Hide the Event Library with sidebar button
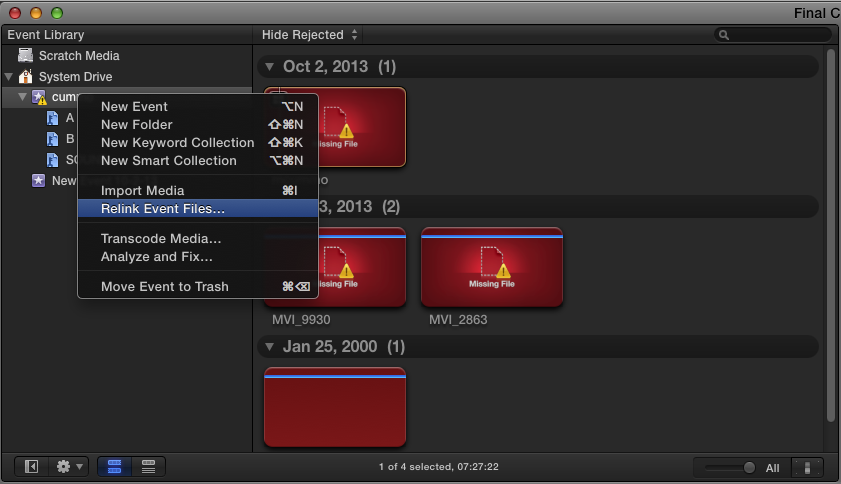Image resolution: width=841 pixels, height=484 pixels. pyautogui.click(x=32, y=467)
